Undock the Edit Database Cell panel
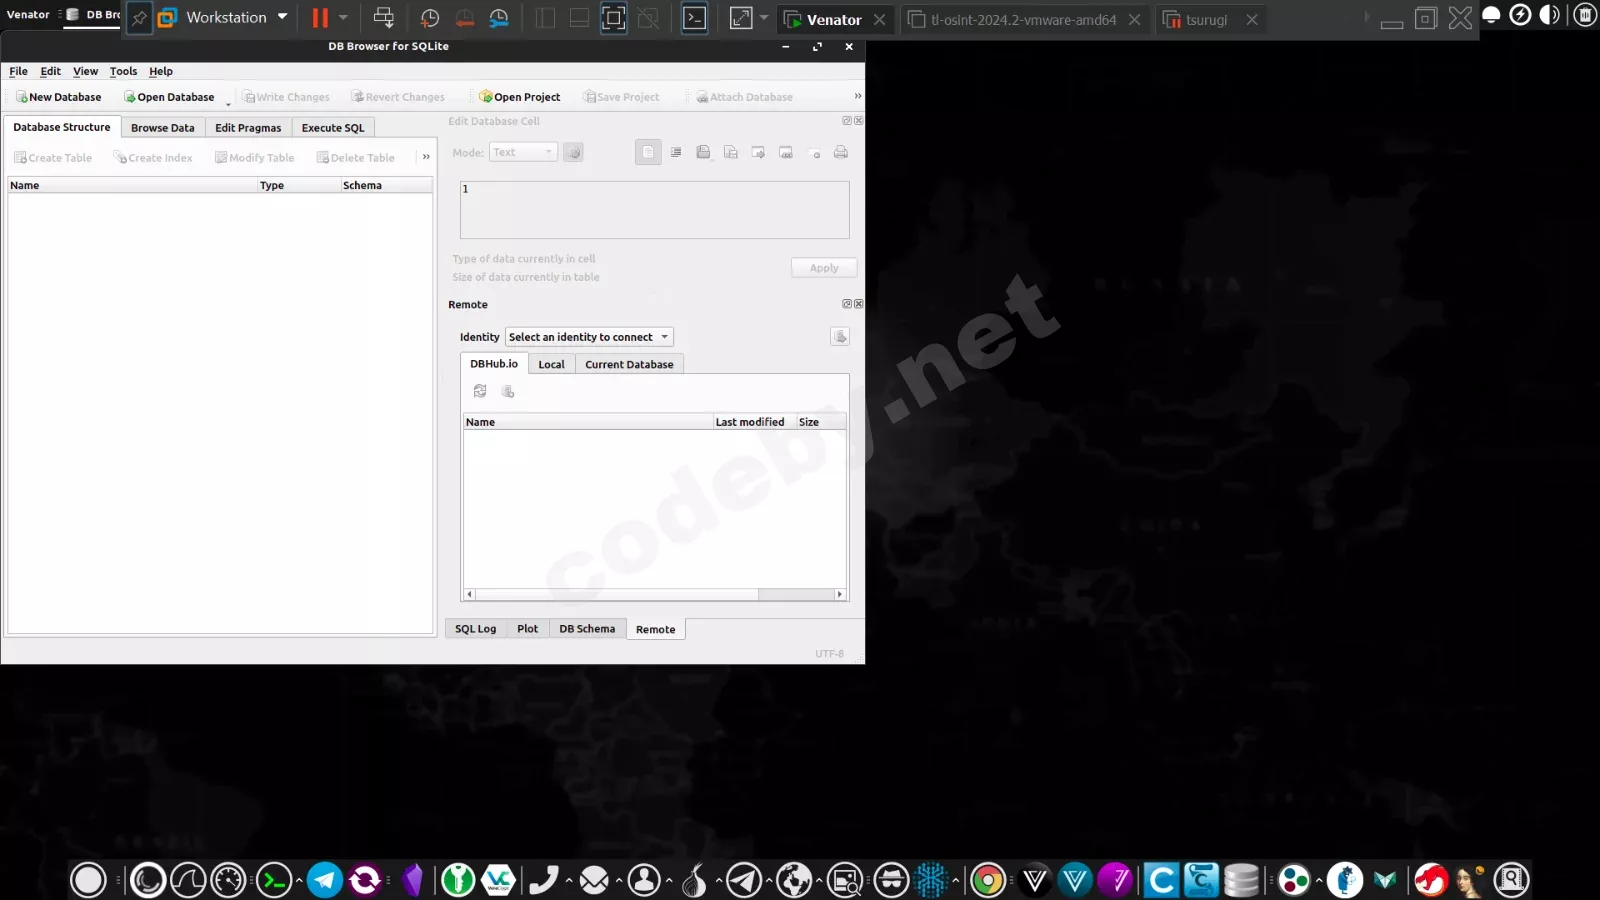 pos(847,120)
